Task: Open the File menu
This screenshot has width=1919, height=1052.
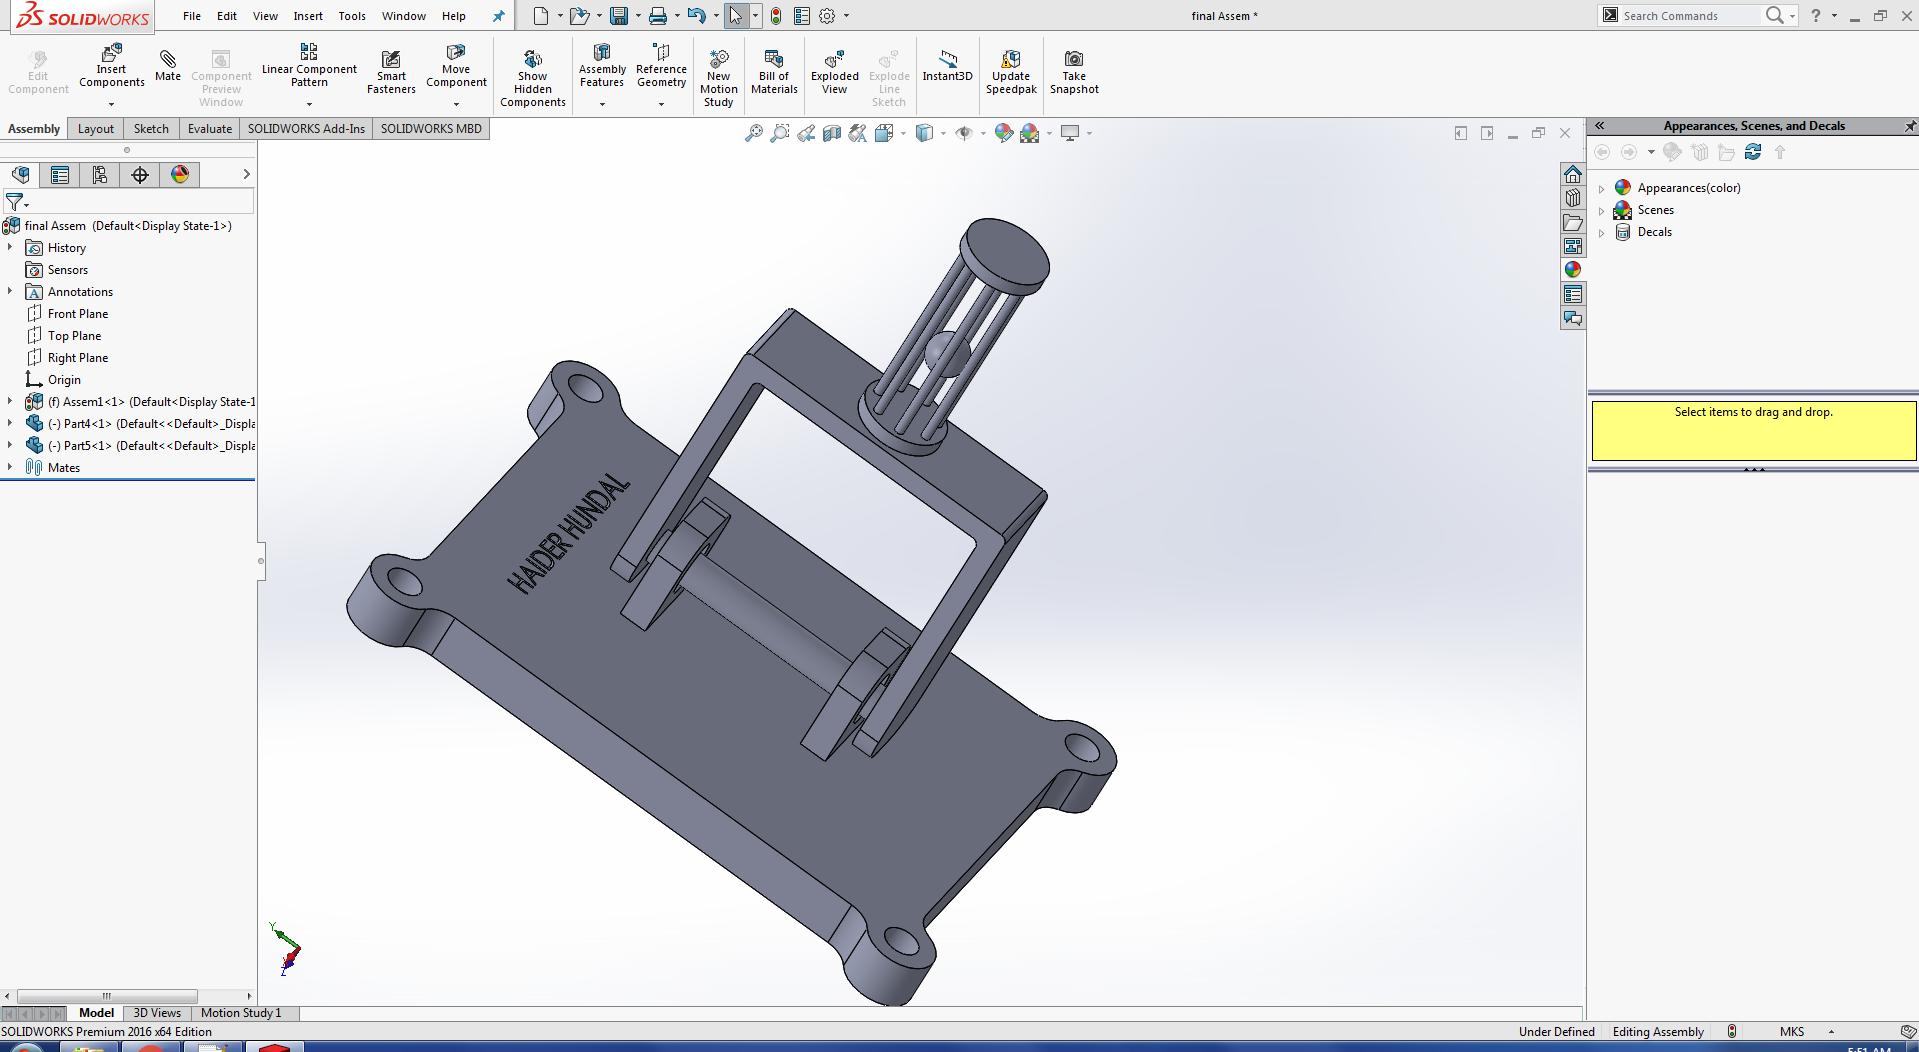Action: coord(192,16)
